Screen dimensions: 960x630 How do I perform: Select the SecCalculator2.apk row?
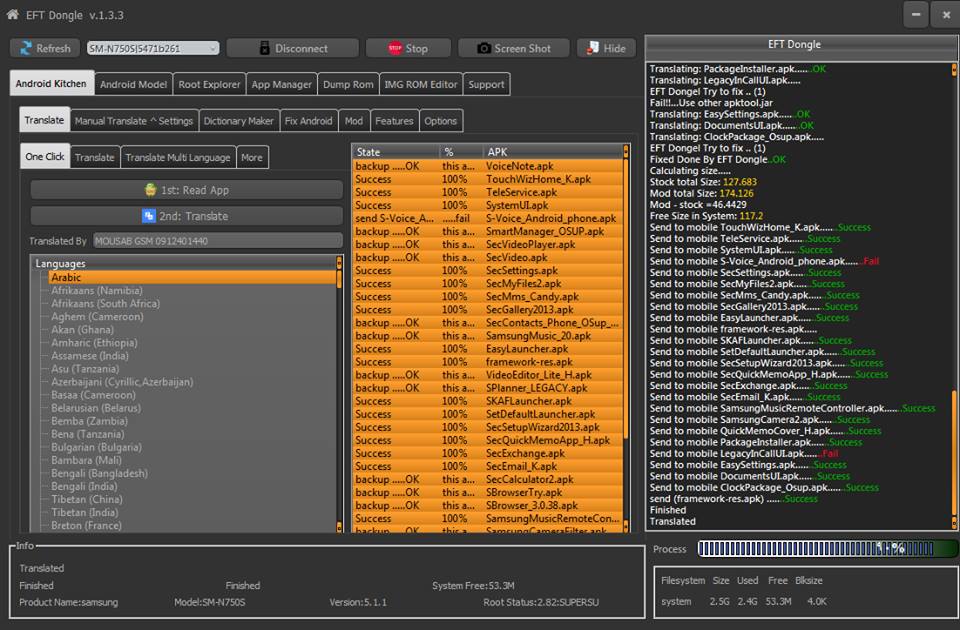click(488, 479)
